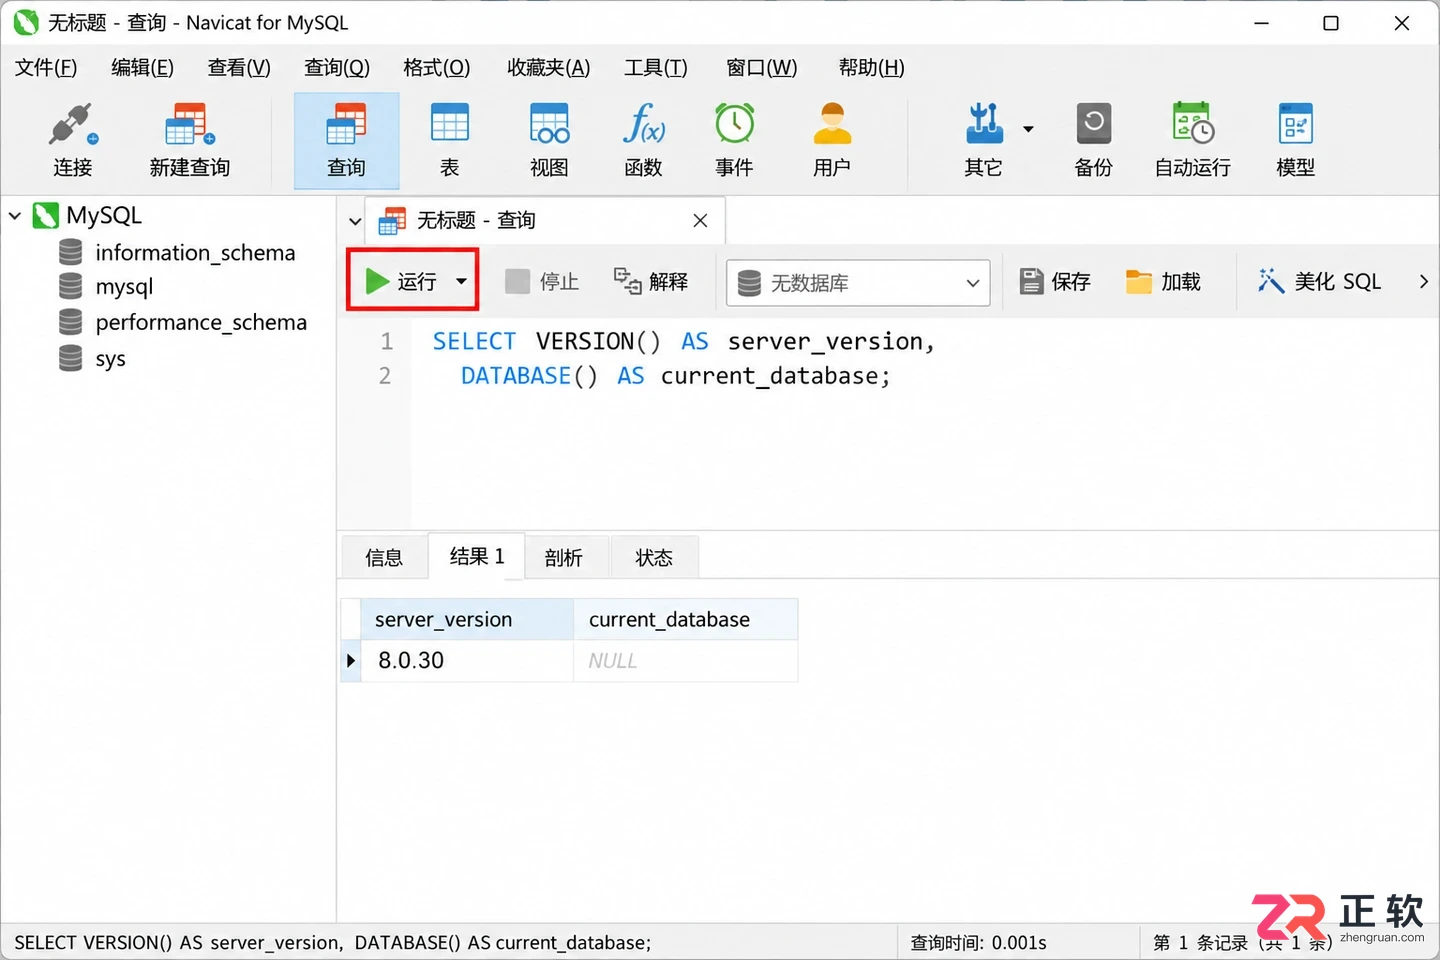
Task: Open the 文件(F) menu
Action: pos(46,67)
